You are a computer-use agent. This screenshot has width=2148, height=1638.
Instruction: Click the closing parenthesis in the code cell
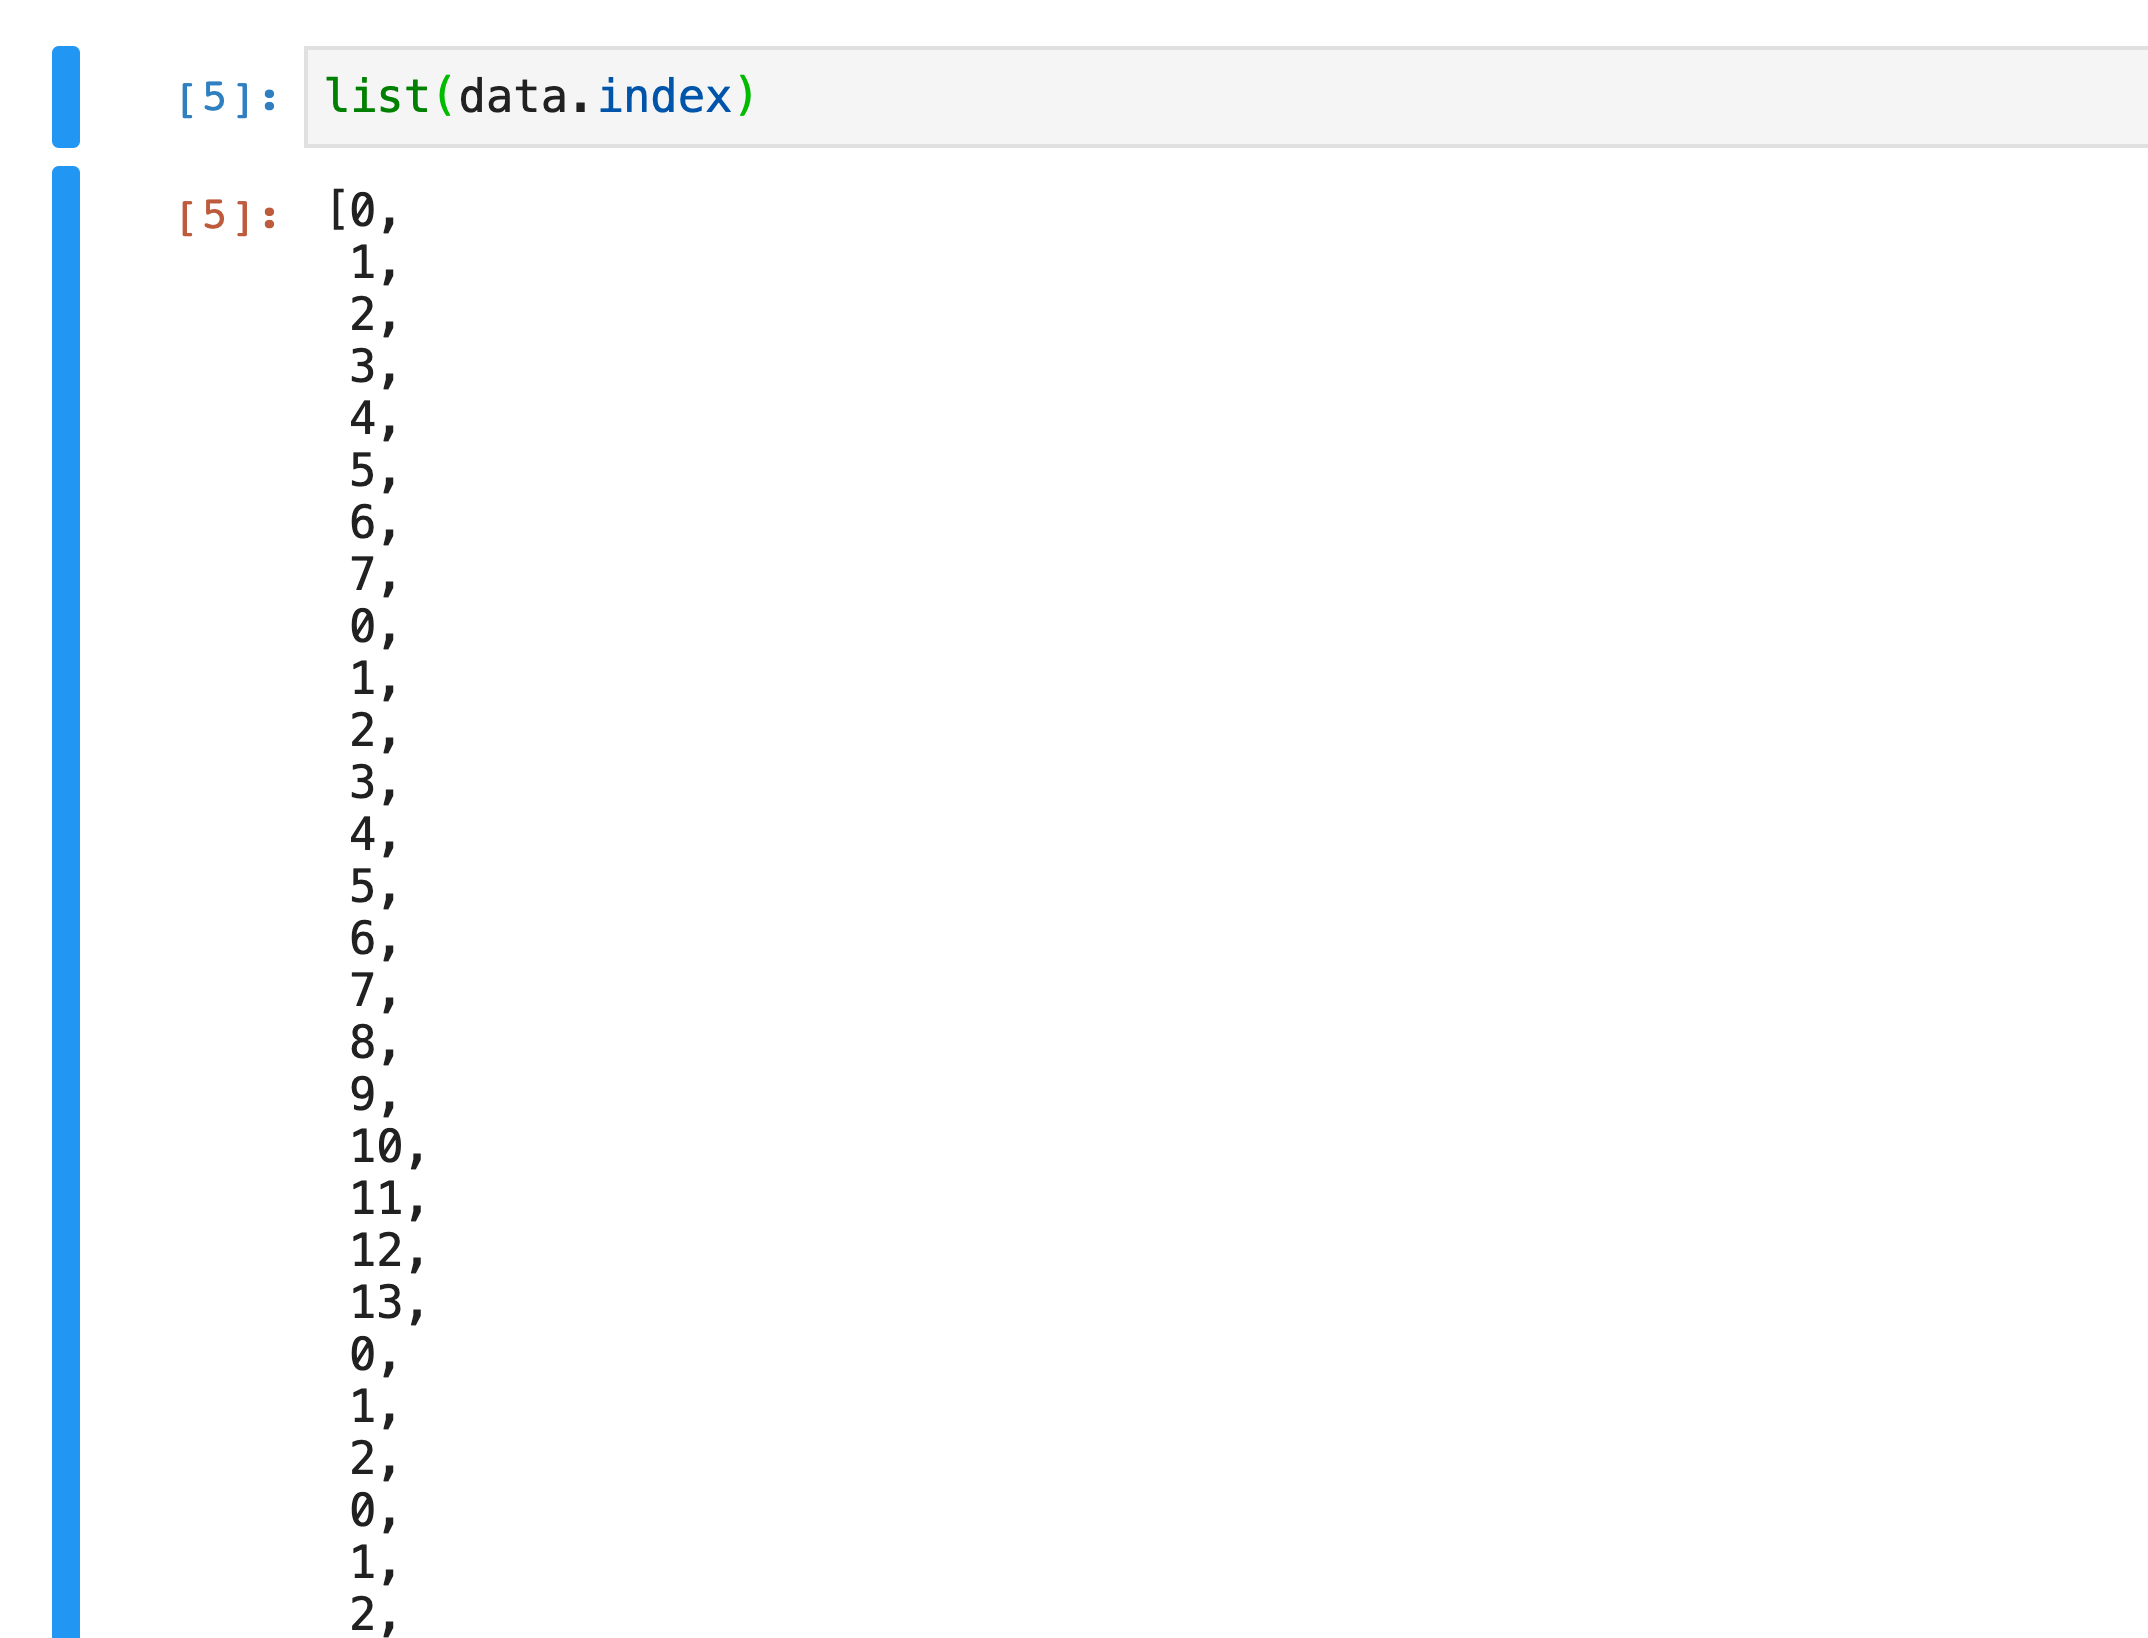(747, 96)
